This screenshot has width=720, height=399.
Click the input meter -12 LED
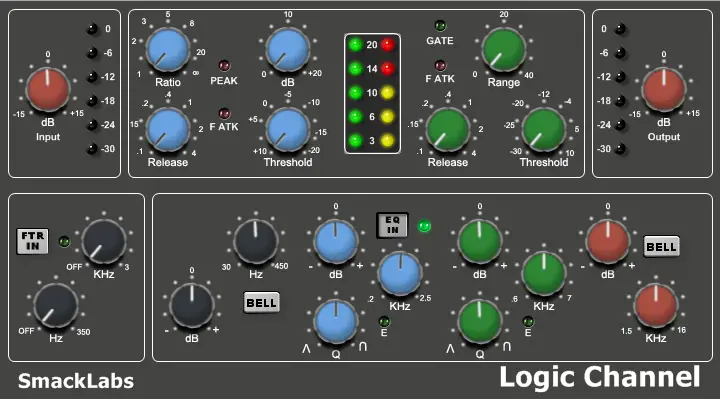click(x=92, y=77)
